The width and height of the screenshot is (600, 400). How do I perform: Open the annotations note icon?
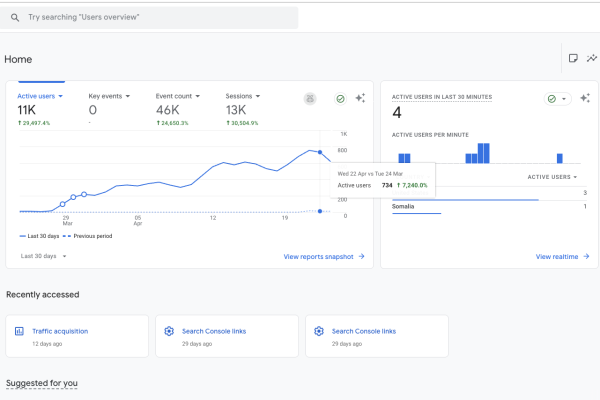click(573, 58)
